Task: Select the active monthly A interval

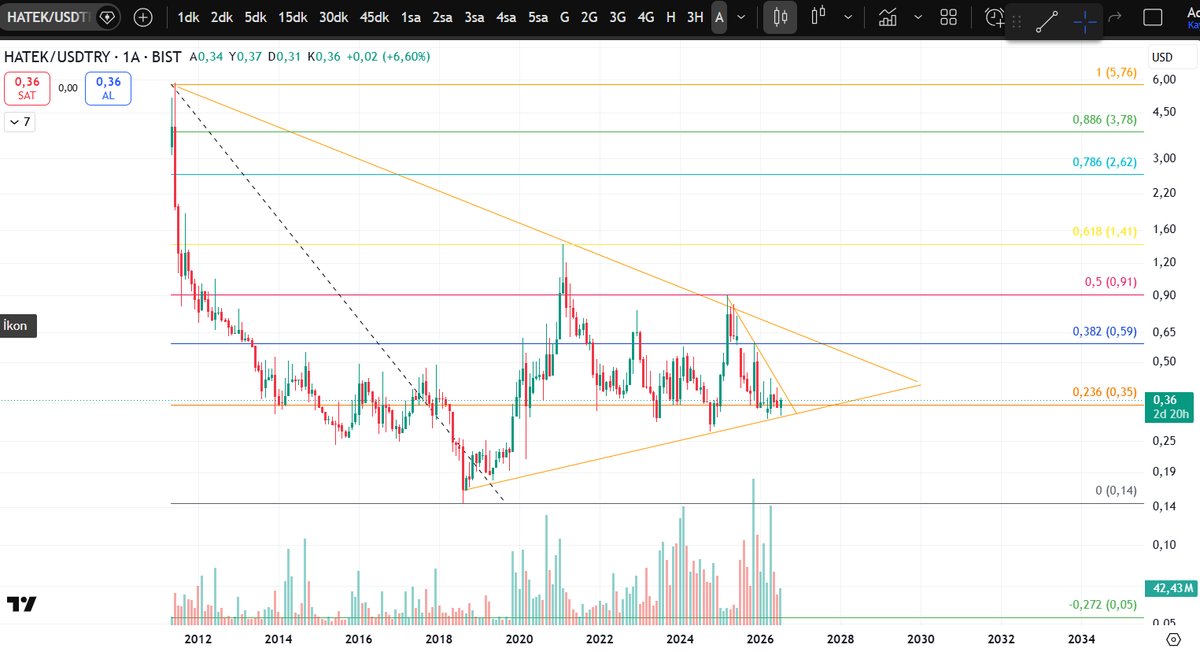Action: click(719, 17)
